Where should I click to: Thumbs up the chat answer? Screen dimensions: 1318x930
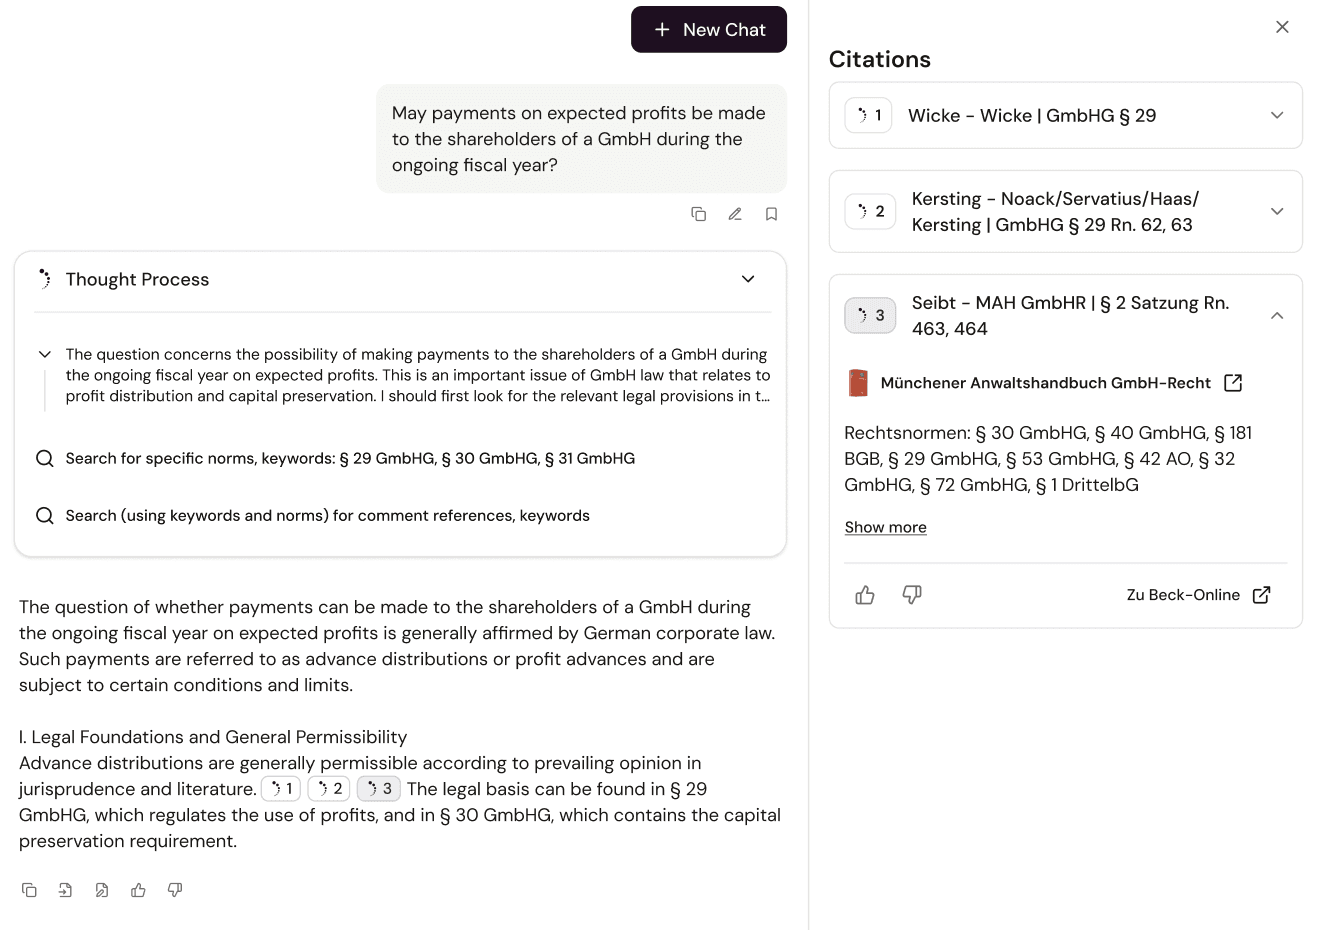click(138, 890)
